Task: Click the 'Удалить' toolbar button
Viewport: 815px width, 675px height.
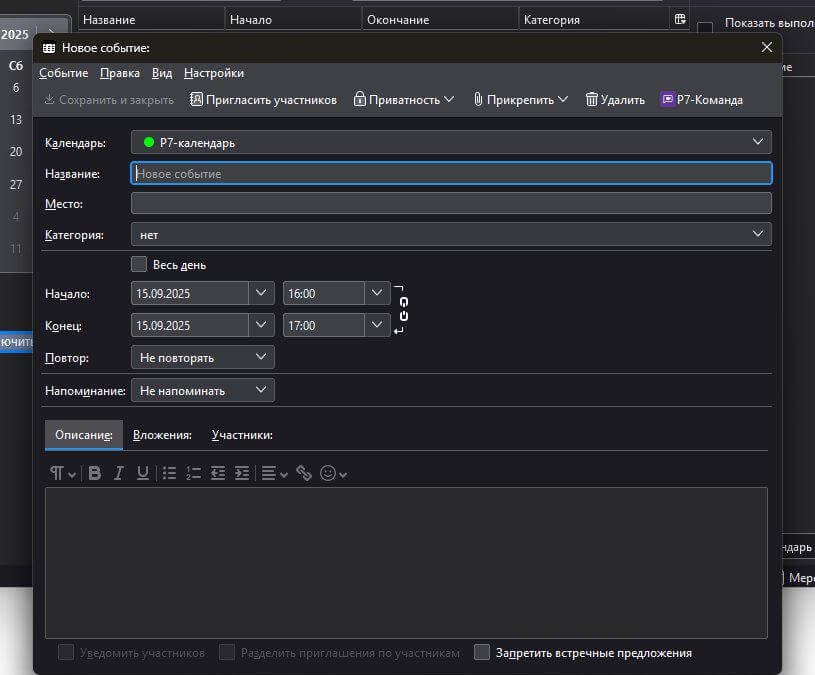Action: click(615, 100)
